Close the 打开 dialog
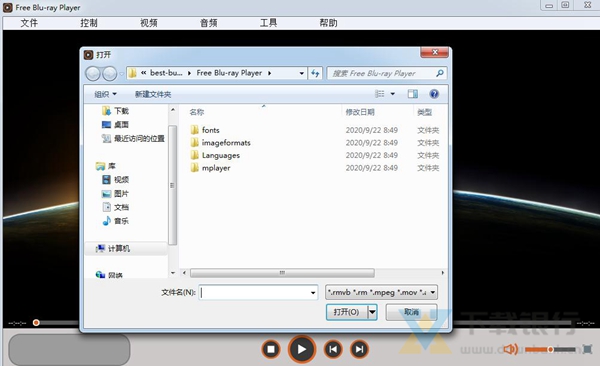 (x=434, y=52)
